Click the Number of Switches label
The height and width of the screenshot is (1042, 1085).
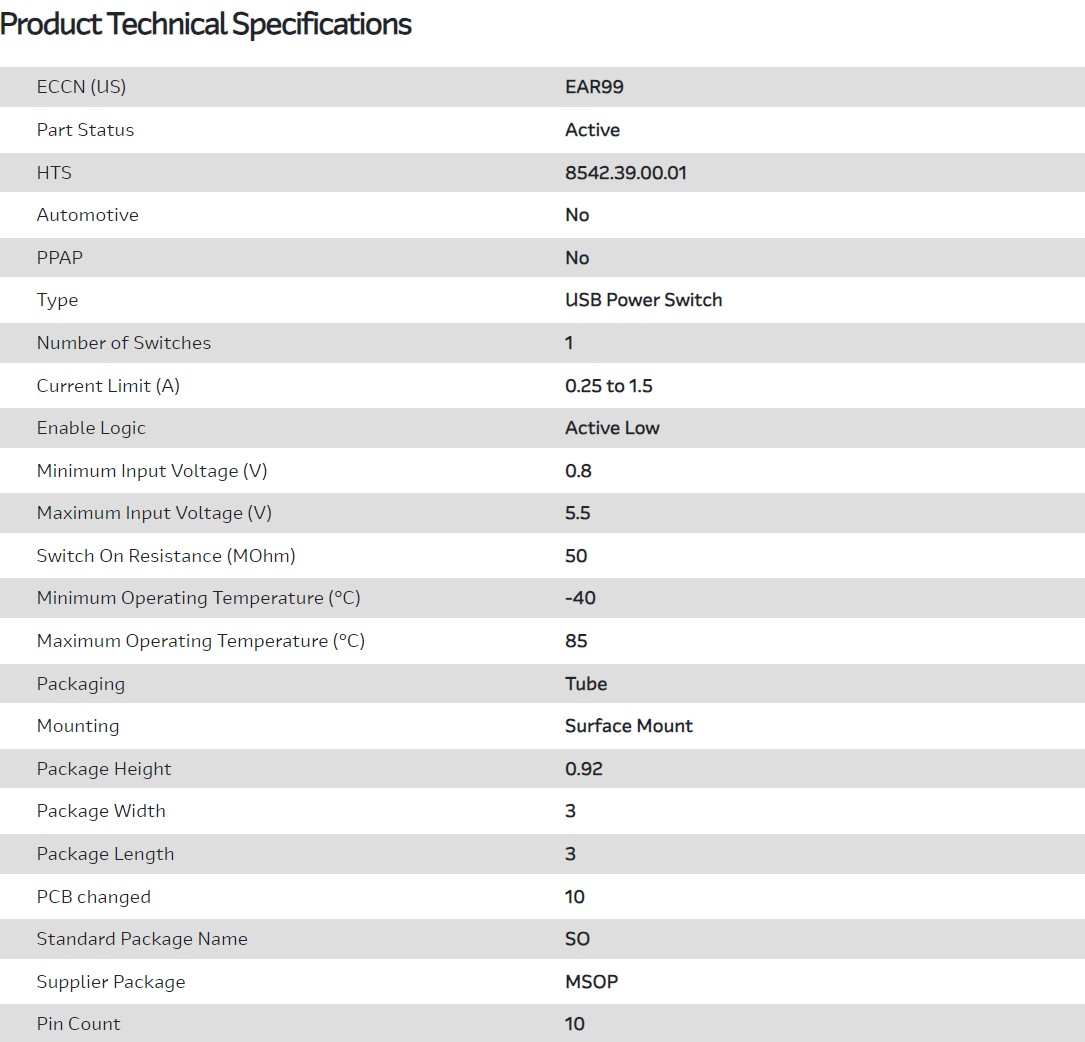pyautogui.click(x=124, y=343)
